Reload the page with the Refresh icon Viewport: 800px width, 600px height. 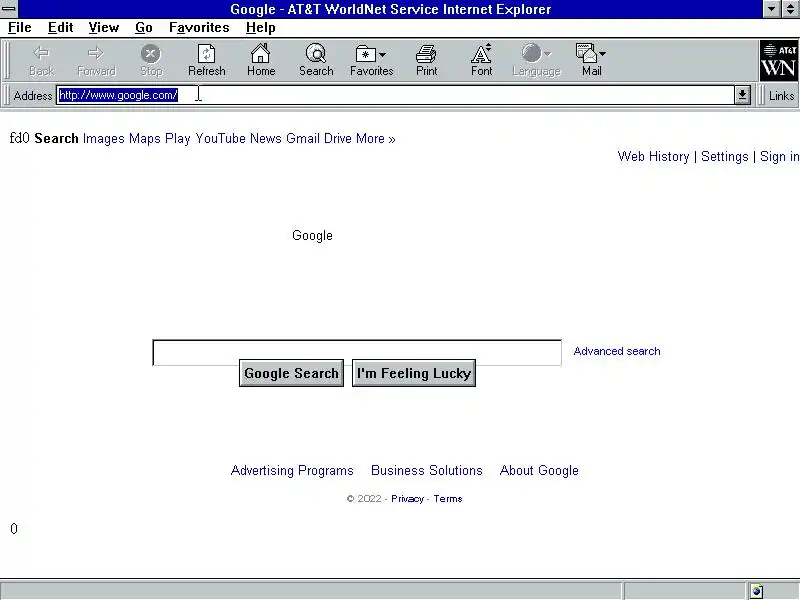(206, 60)
